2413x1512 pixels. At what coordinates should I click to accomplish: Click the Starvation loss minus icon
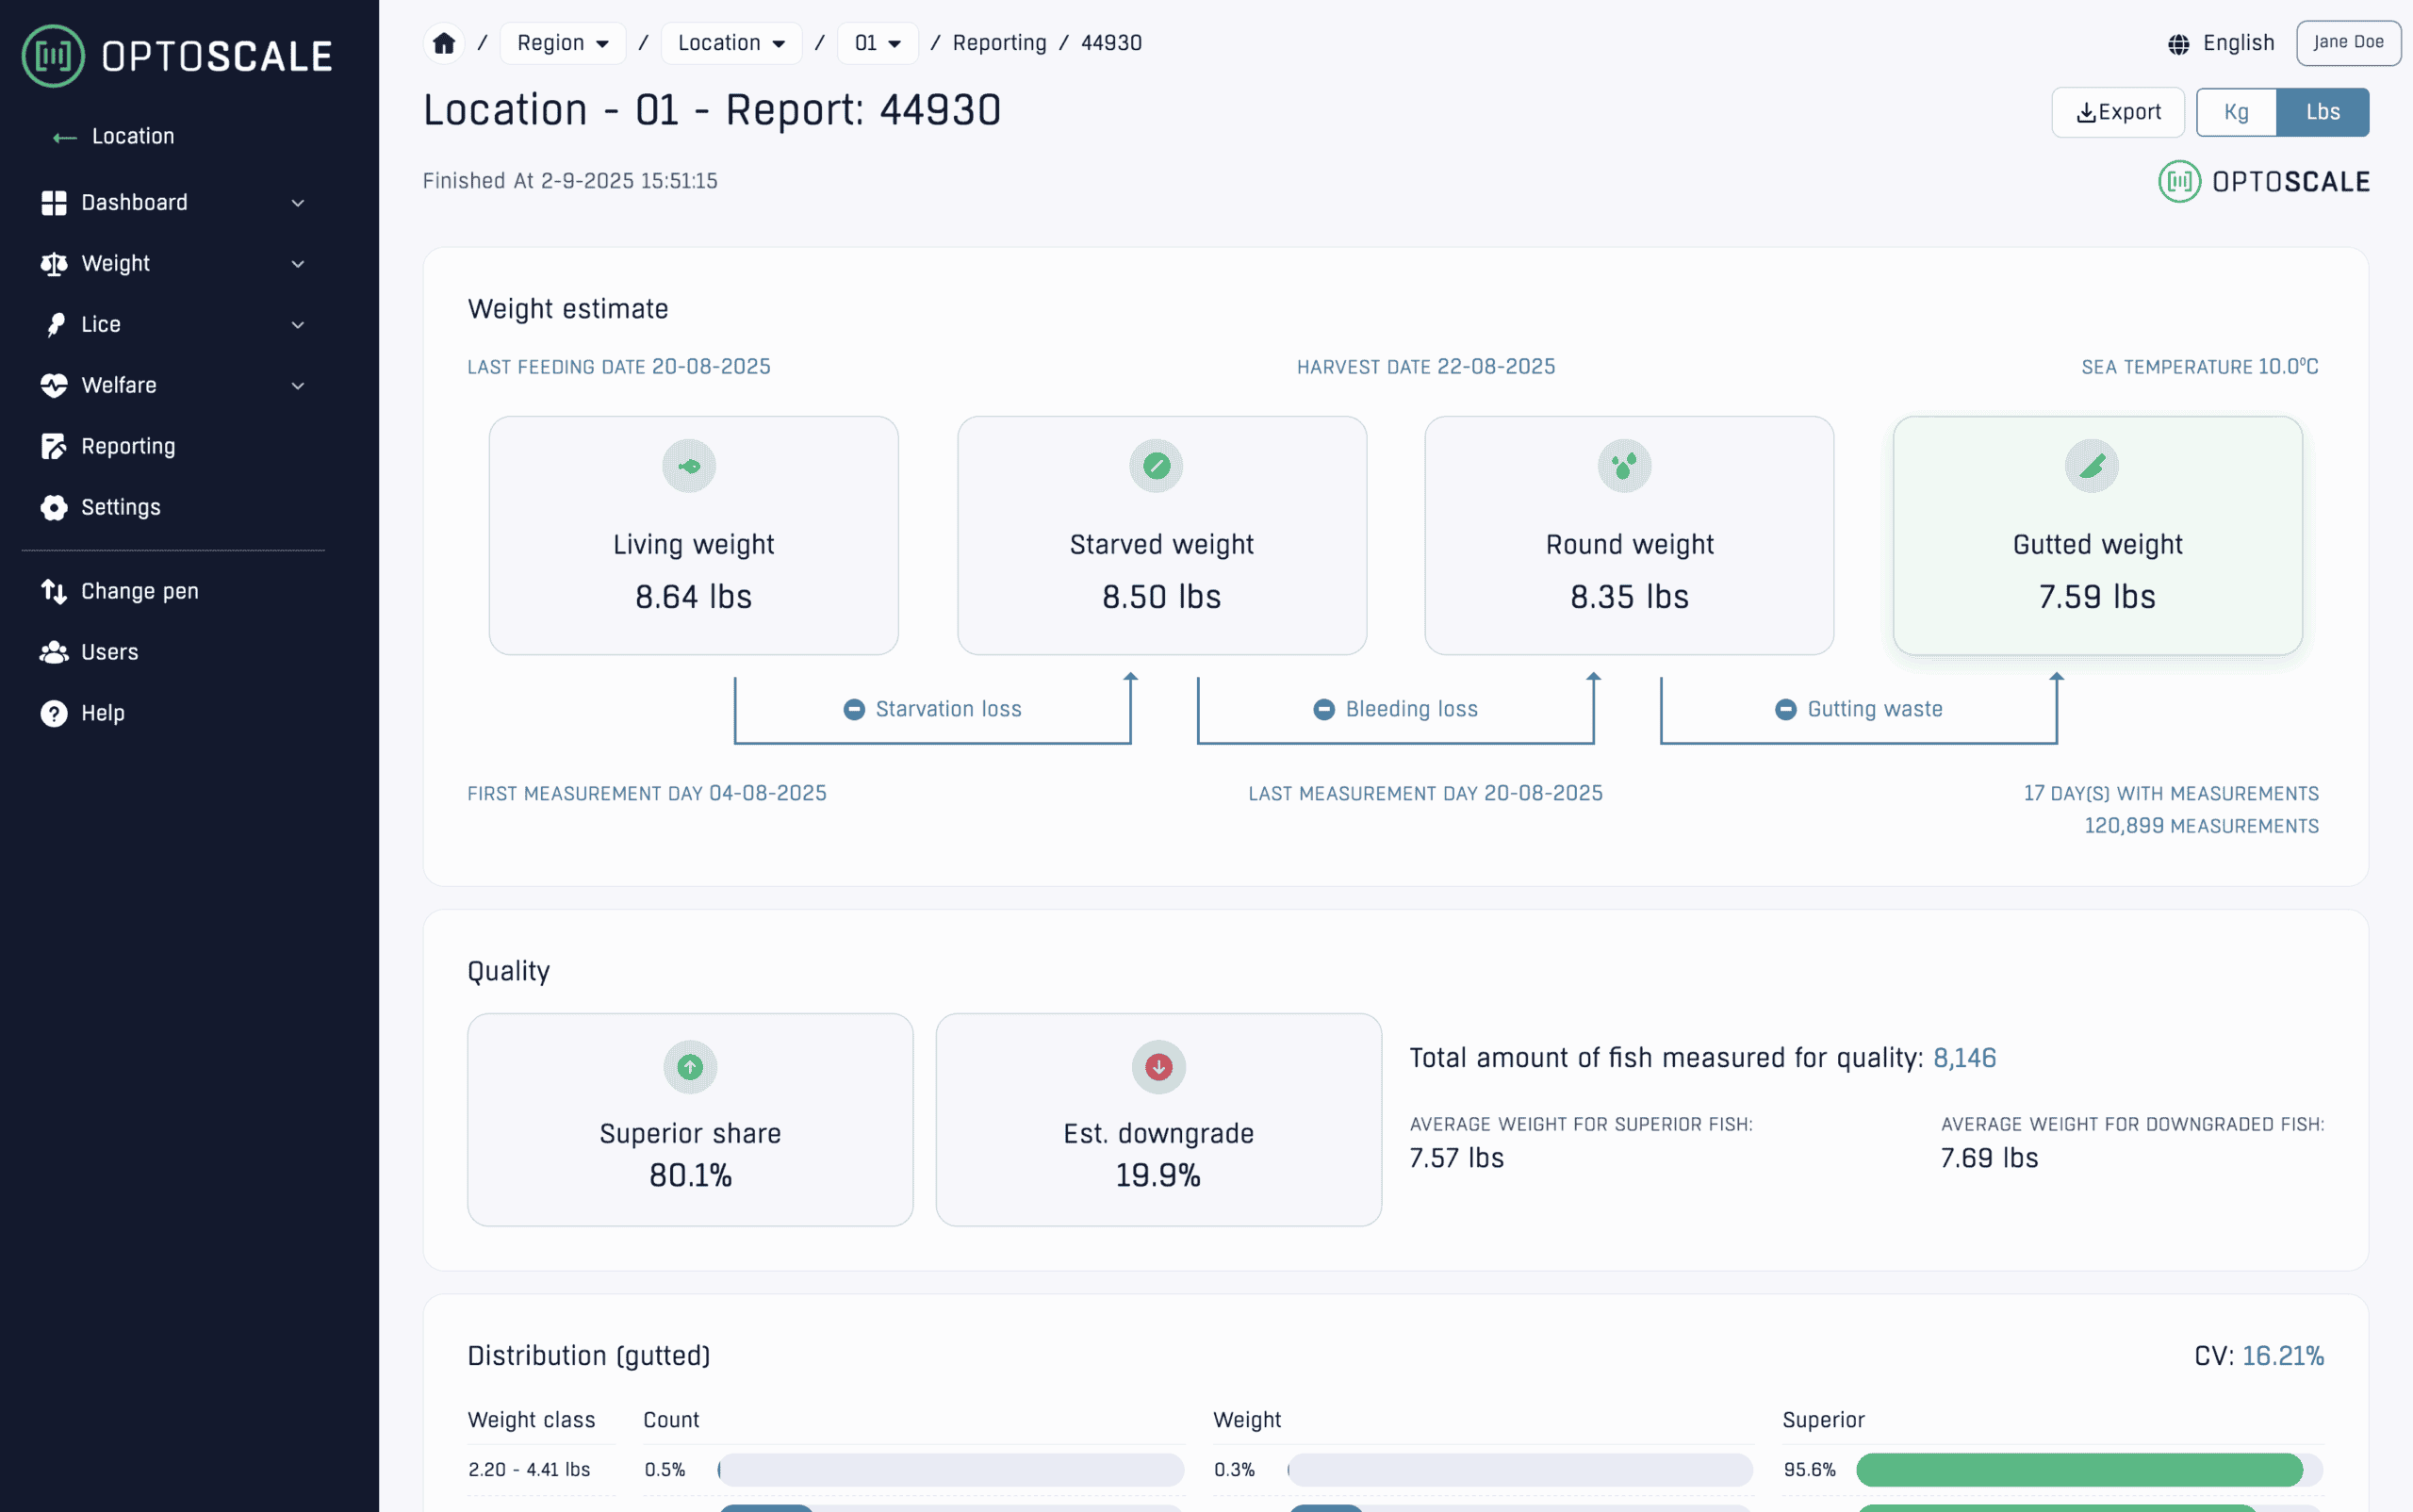pos(854,709)
